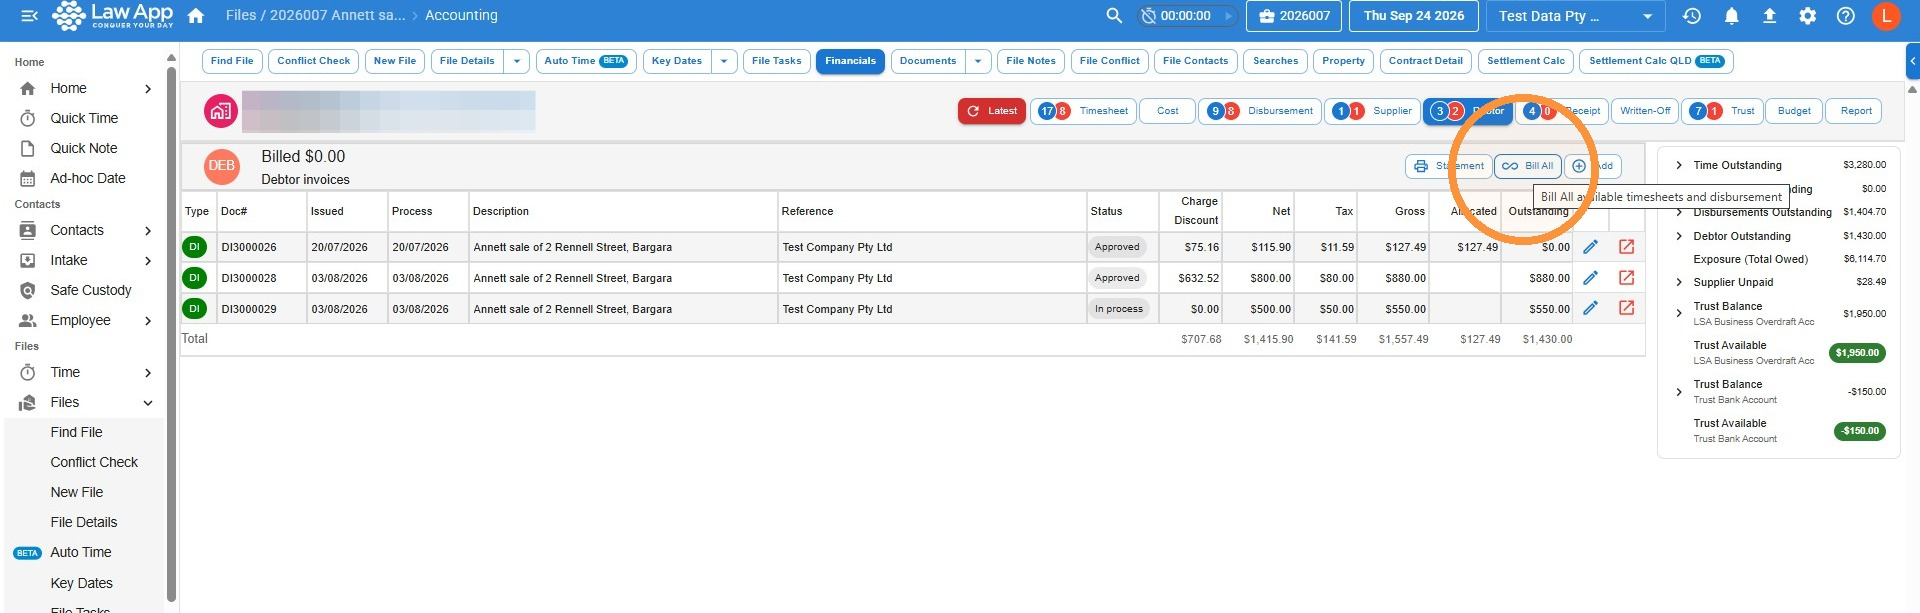Open the Timesheet financial tab
This screenshot has height=613, width=1920.
point(1085,111)
